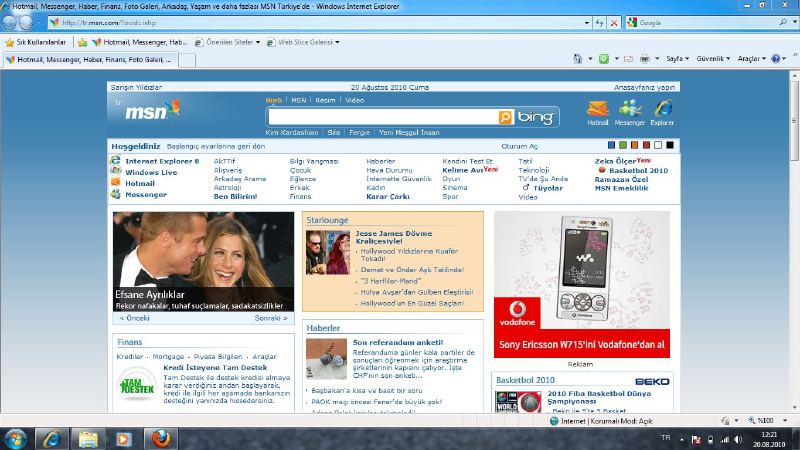Open Windows Media Player from taskbar

[x=123, y=439]
